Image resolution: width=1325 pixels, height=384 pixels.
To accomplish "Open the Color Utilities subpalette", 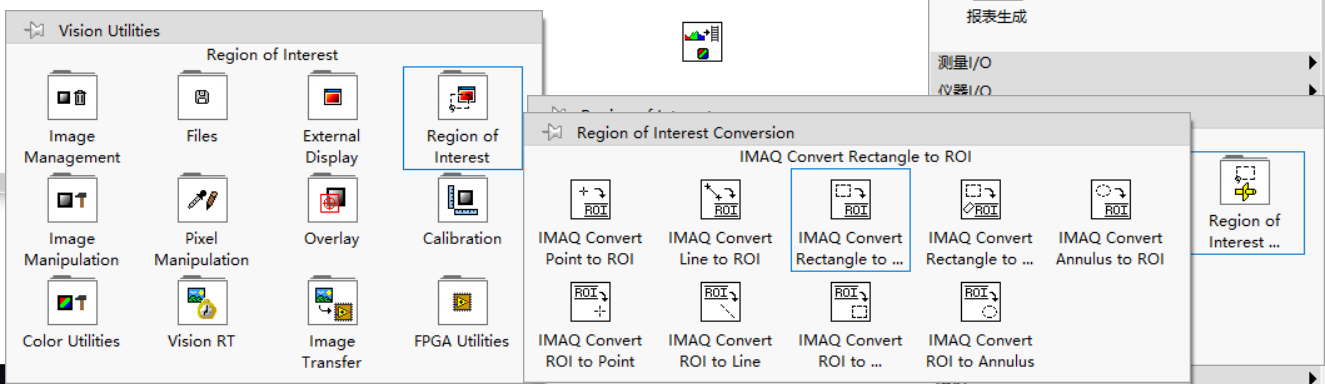I will 72,302.
